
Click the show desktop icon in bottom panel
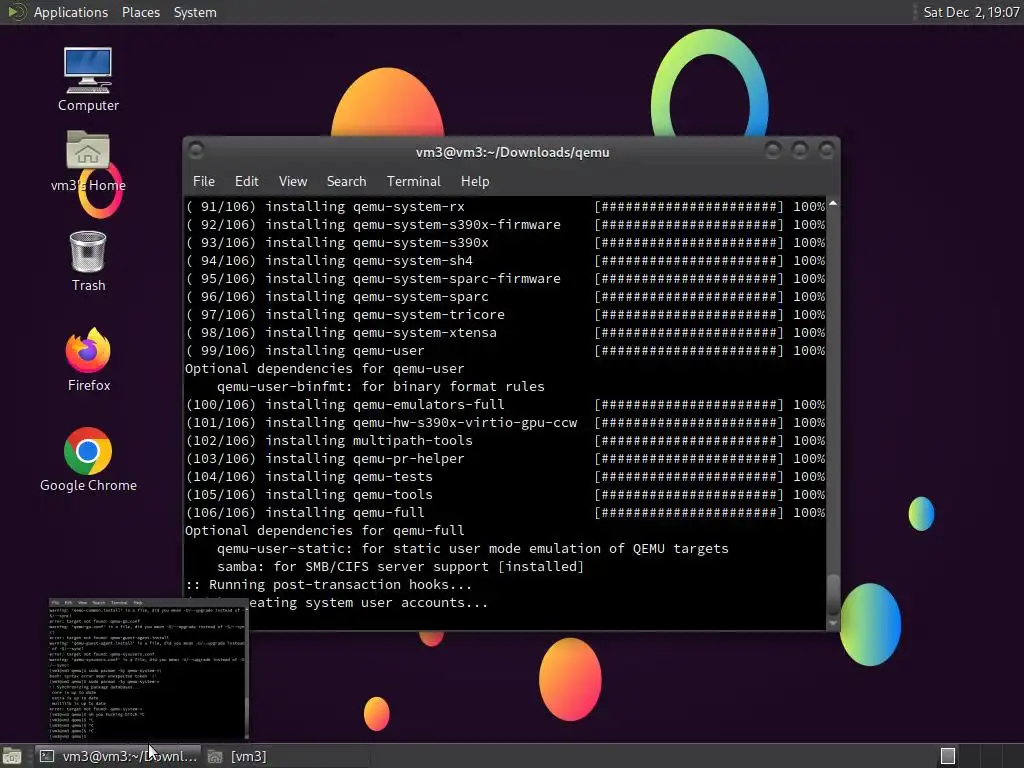12,756
